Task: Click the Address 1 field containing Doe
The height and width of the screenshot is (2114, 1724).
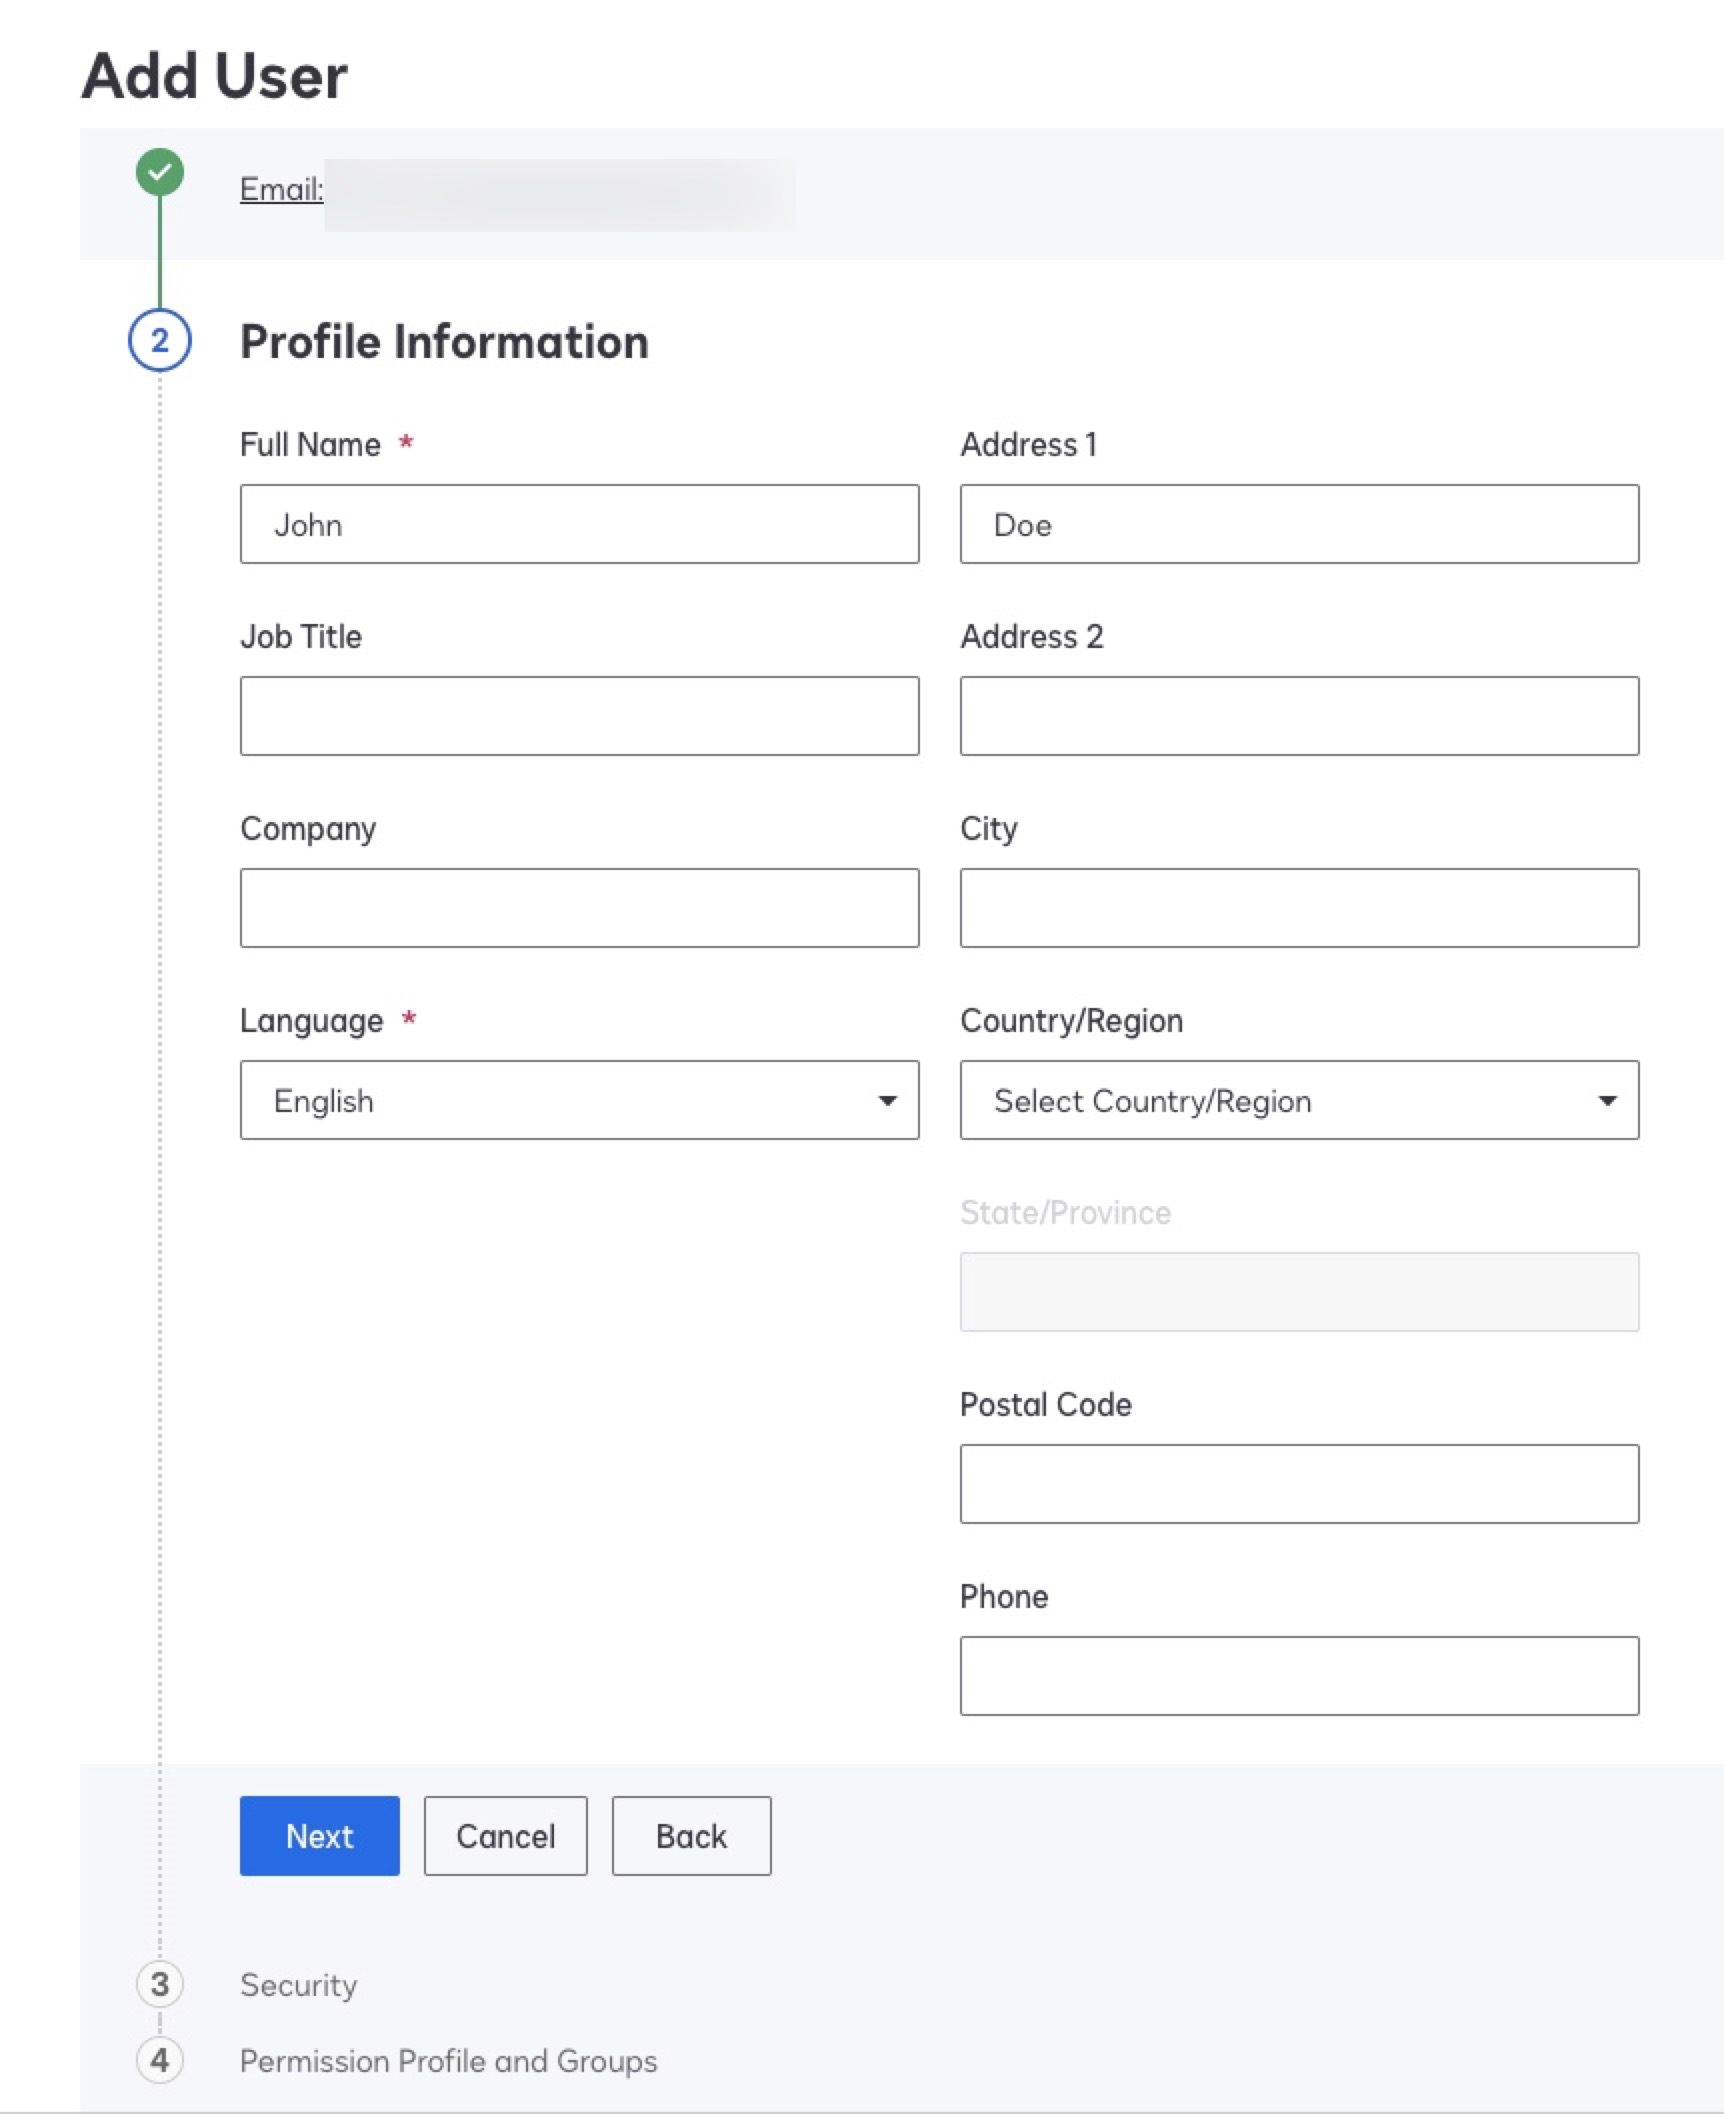Action: [x=1299, y=524]
